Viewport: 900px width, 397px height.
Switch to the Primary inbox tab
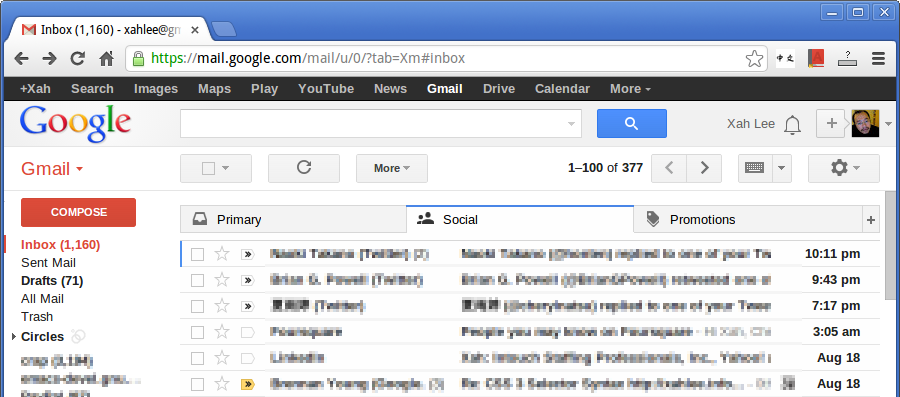click(x=293, y=220)
